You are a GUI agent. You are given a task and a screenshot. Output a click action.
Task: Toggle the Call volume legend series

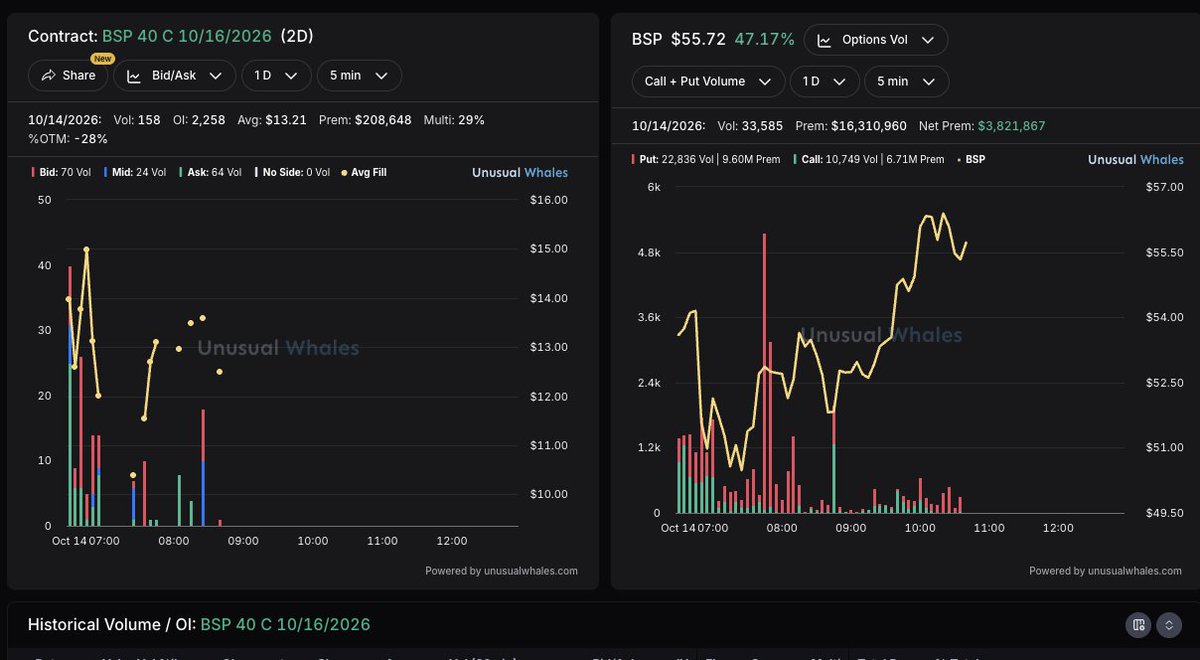click(x=868, y=159)
